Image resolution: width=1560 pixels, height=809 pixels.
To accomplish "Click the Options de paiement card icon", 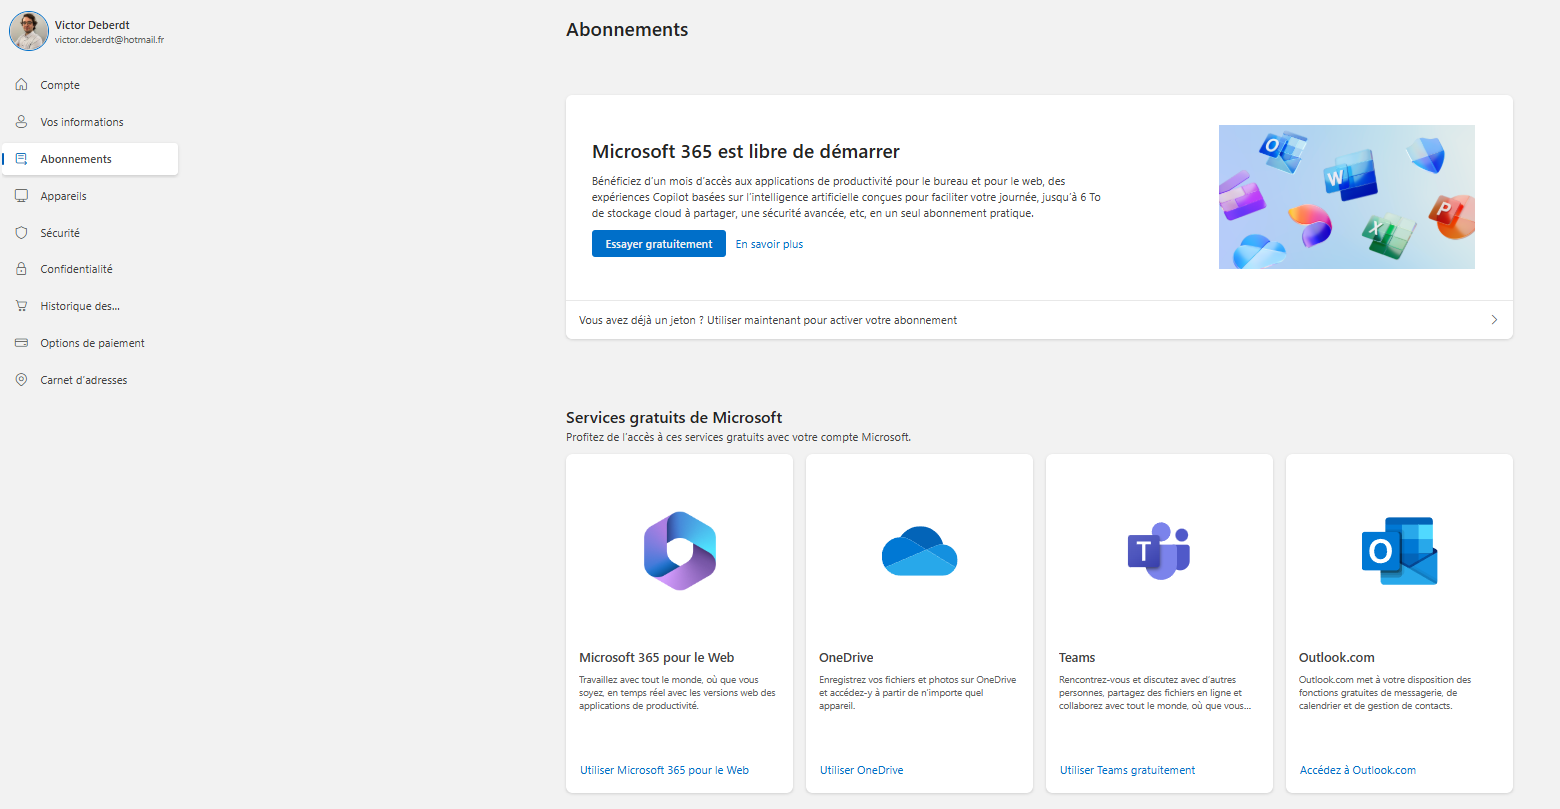I will tap(21, 343).
